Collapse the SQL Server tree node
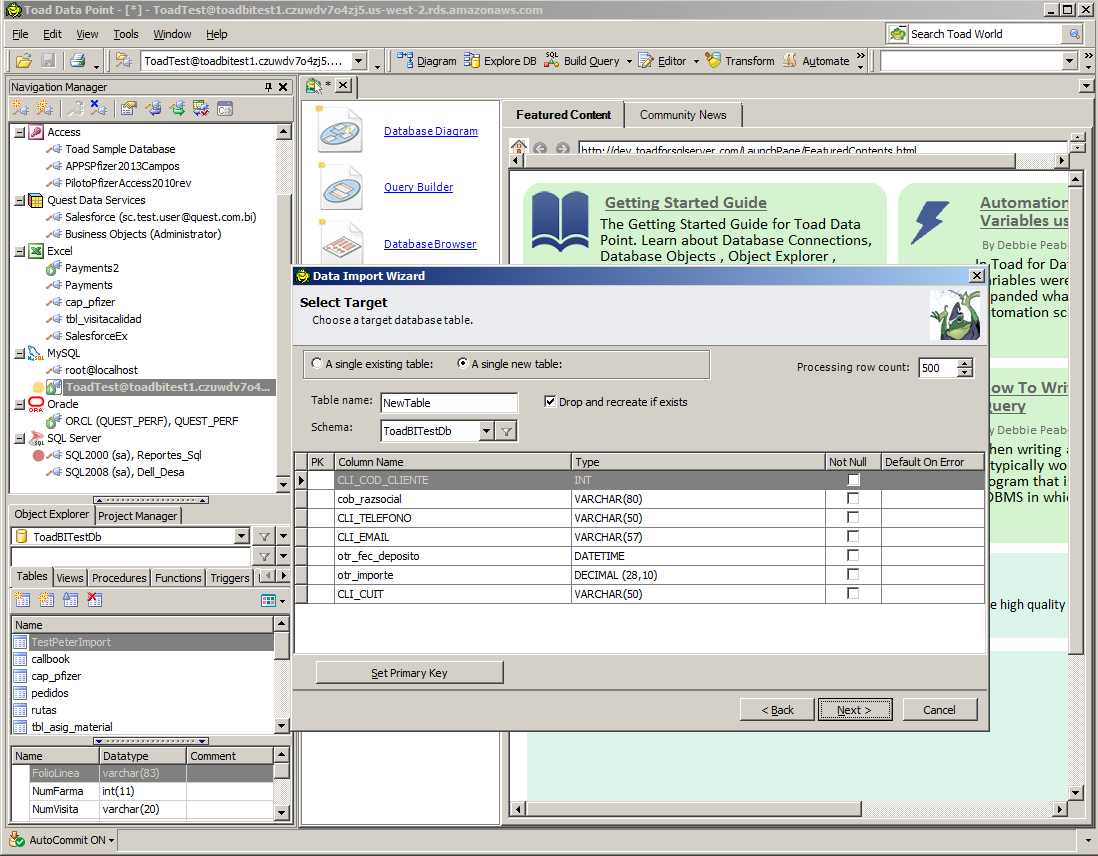 pyautogui.click(x=20, y=439)
